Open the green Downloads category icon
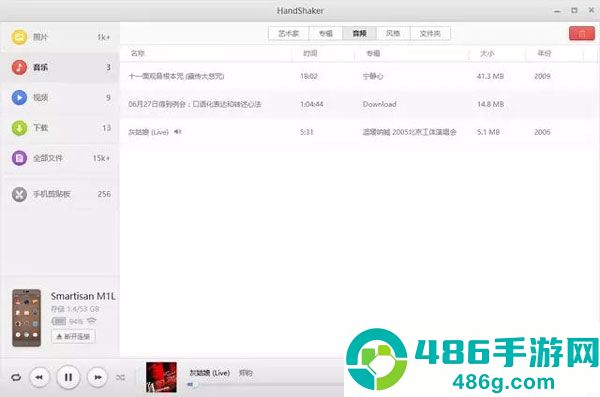Viewport: 600px width, 397px height. pos(19,128)
